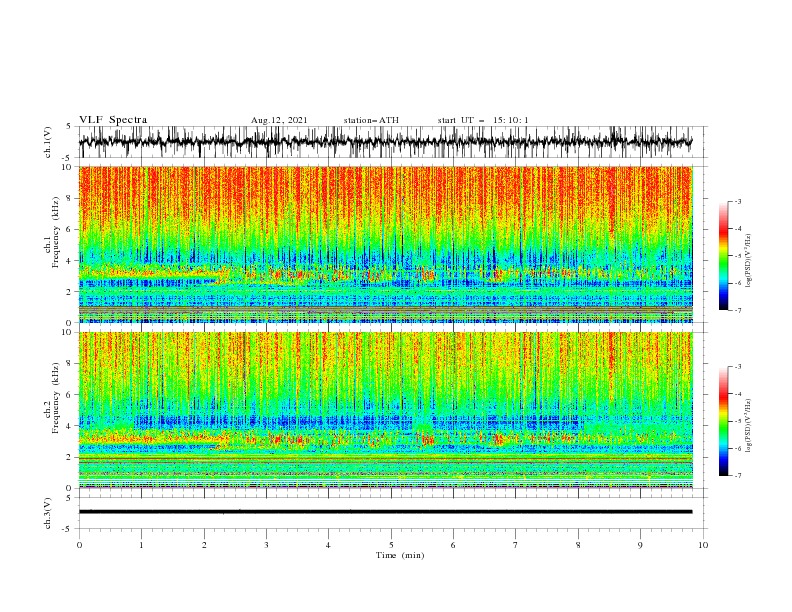
Task: Click the "station=ATH" label
Action: [371, 120]
